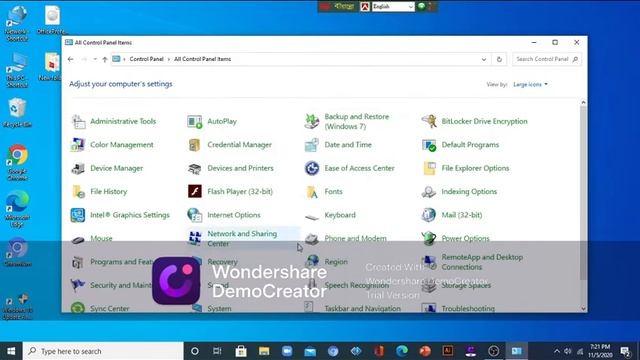Image resolution: width=640 pixels, height=360 pixels.
Task: Click the taskbar search box
Action: coord(103,351)
